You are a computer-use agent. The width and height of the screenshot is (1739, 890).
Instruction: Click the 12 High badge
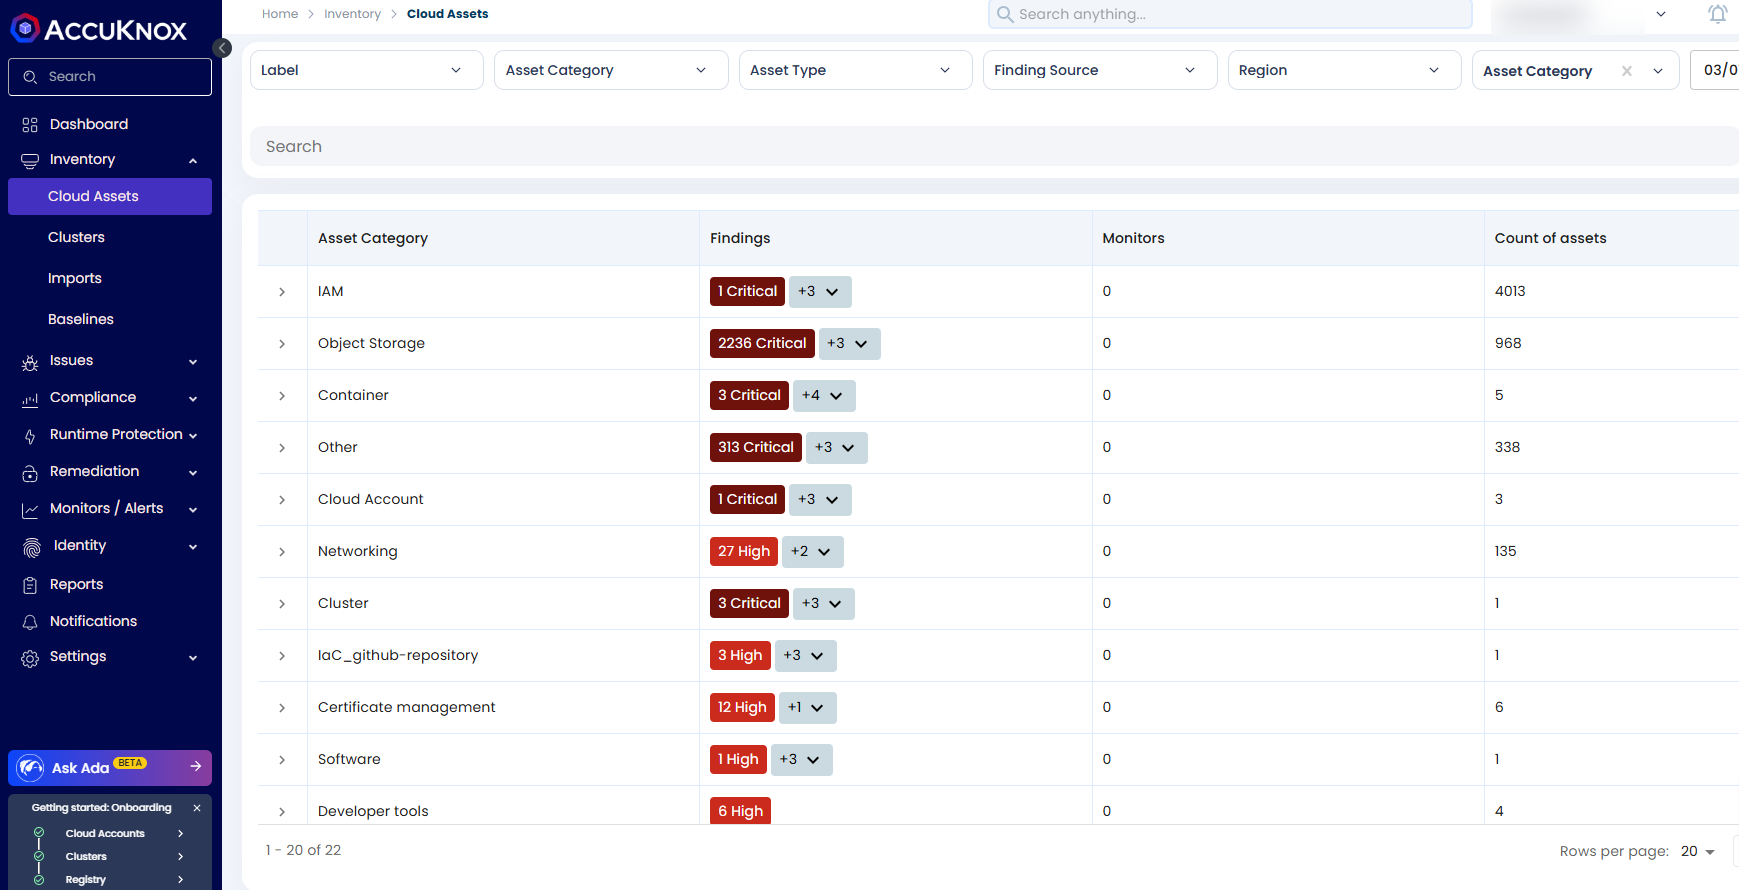pyautogui.click(x=742, y=707)
